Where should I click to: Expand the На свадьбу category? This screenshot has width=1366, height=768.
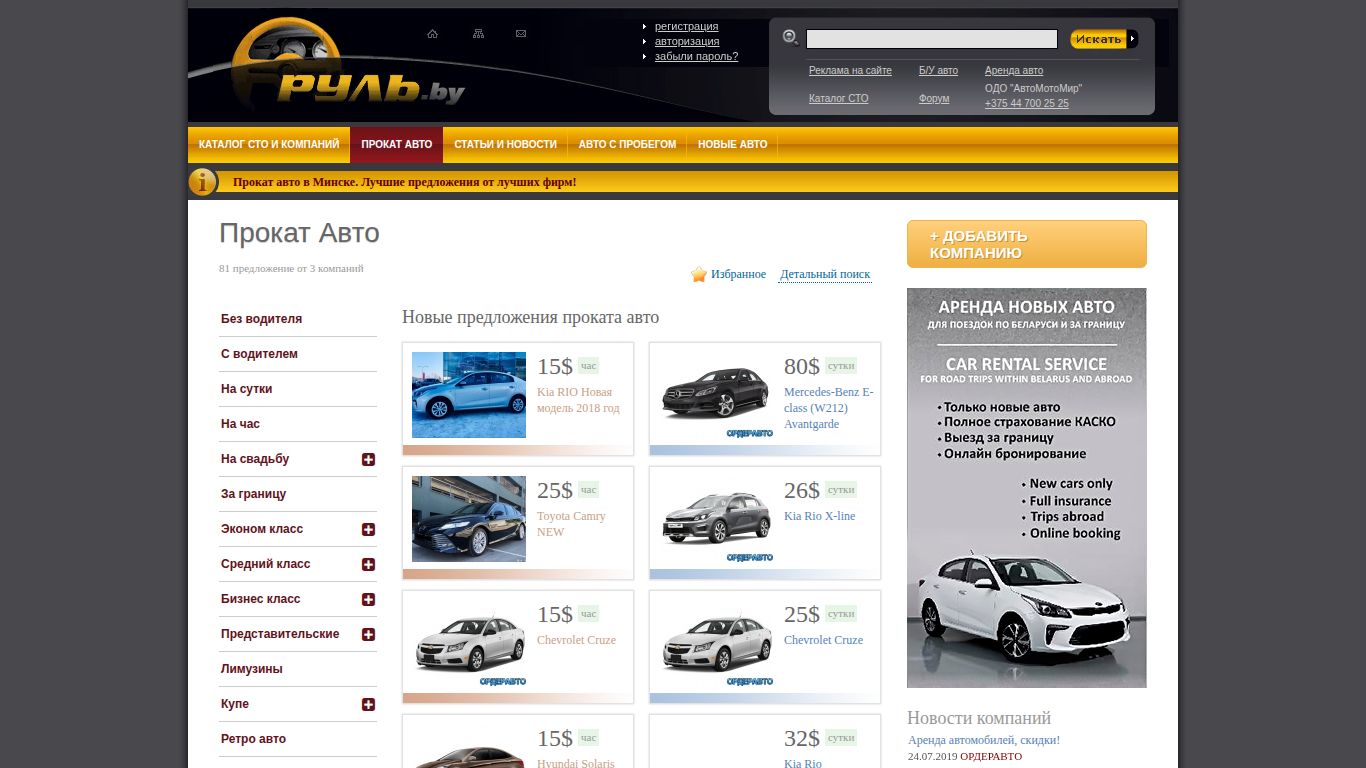pos(368,459)
